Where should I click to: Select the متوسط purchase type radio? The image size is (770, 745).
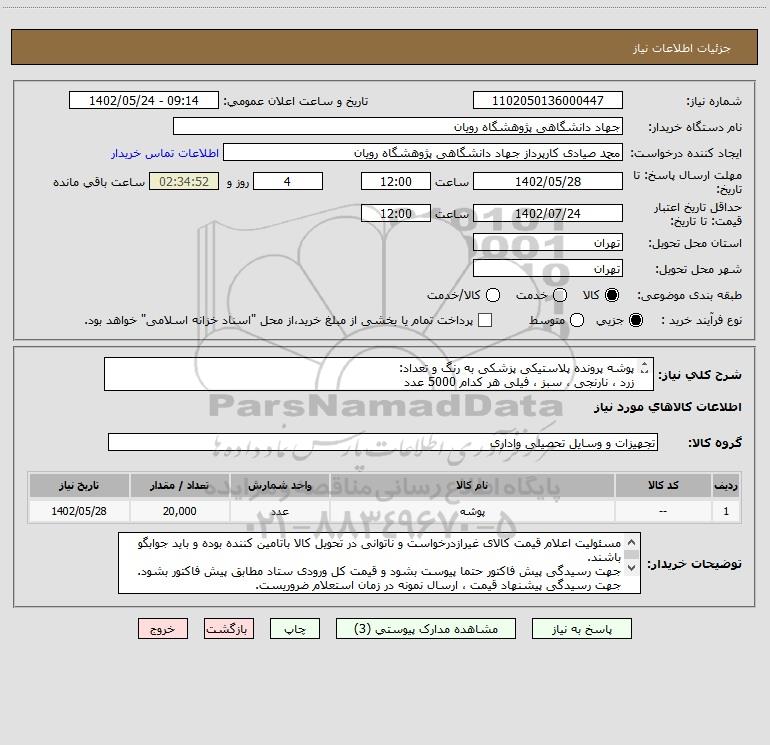coord(577,320)
